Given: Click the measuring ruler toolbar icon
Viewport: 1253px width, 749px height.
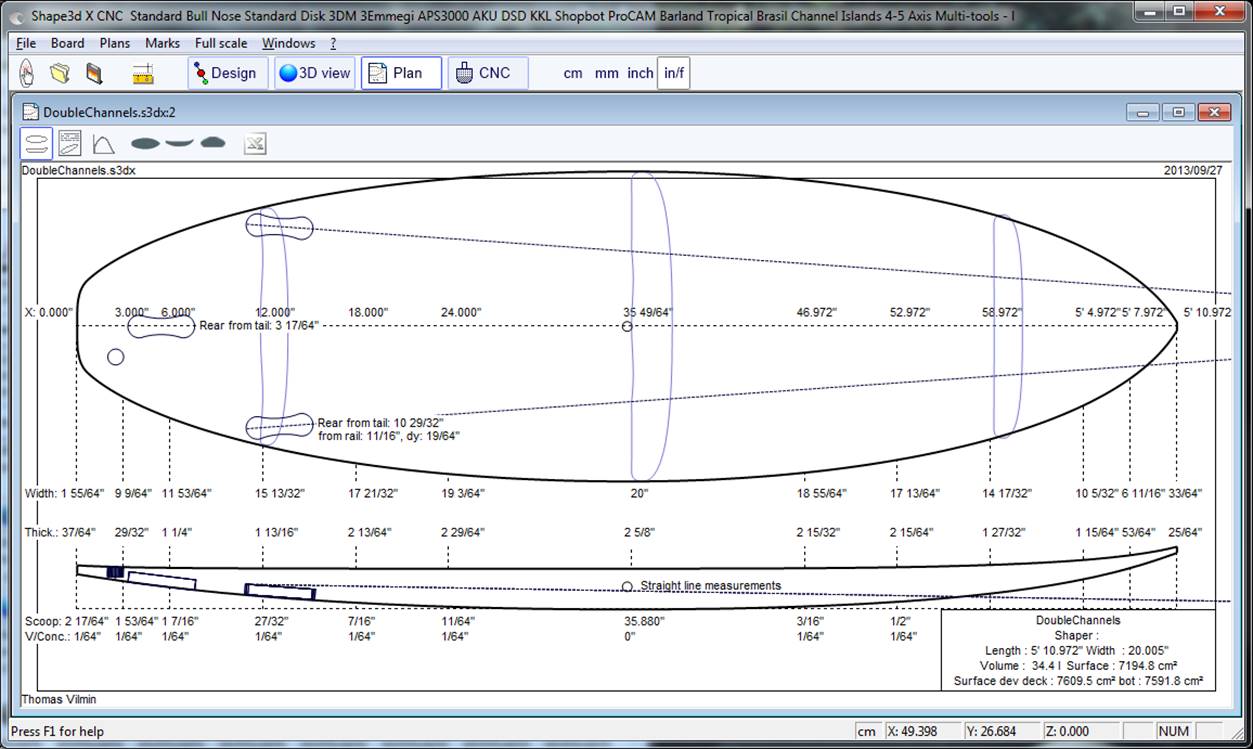Looking at the screenshot, I should pos(143,73).
